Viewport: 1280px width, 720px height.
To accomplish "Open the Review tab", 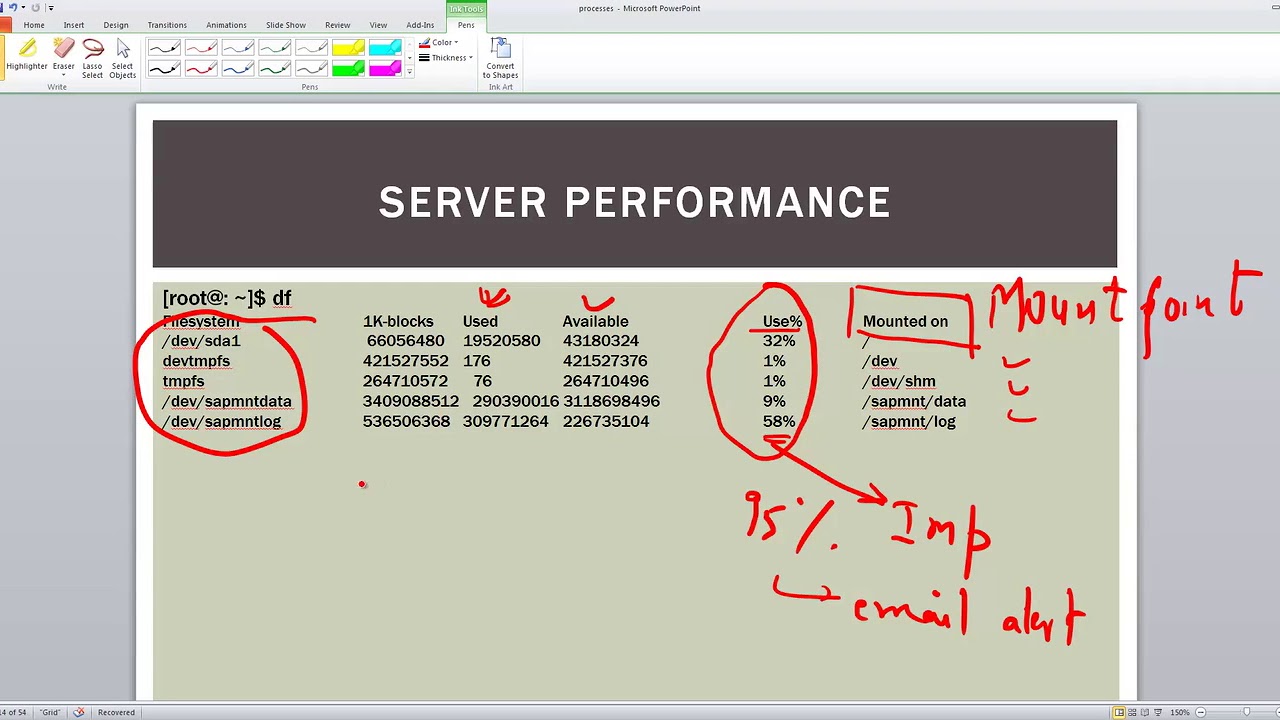I will click(338, 25).
